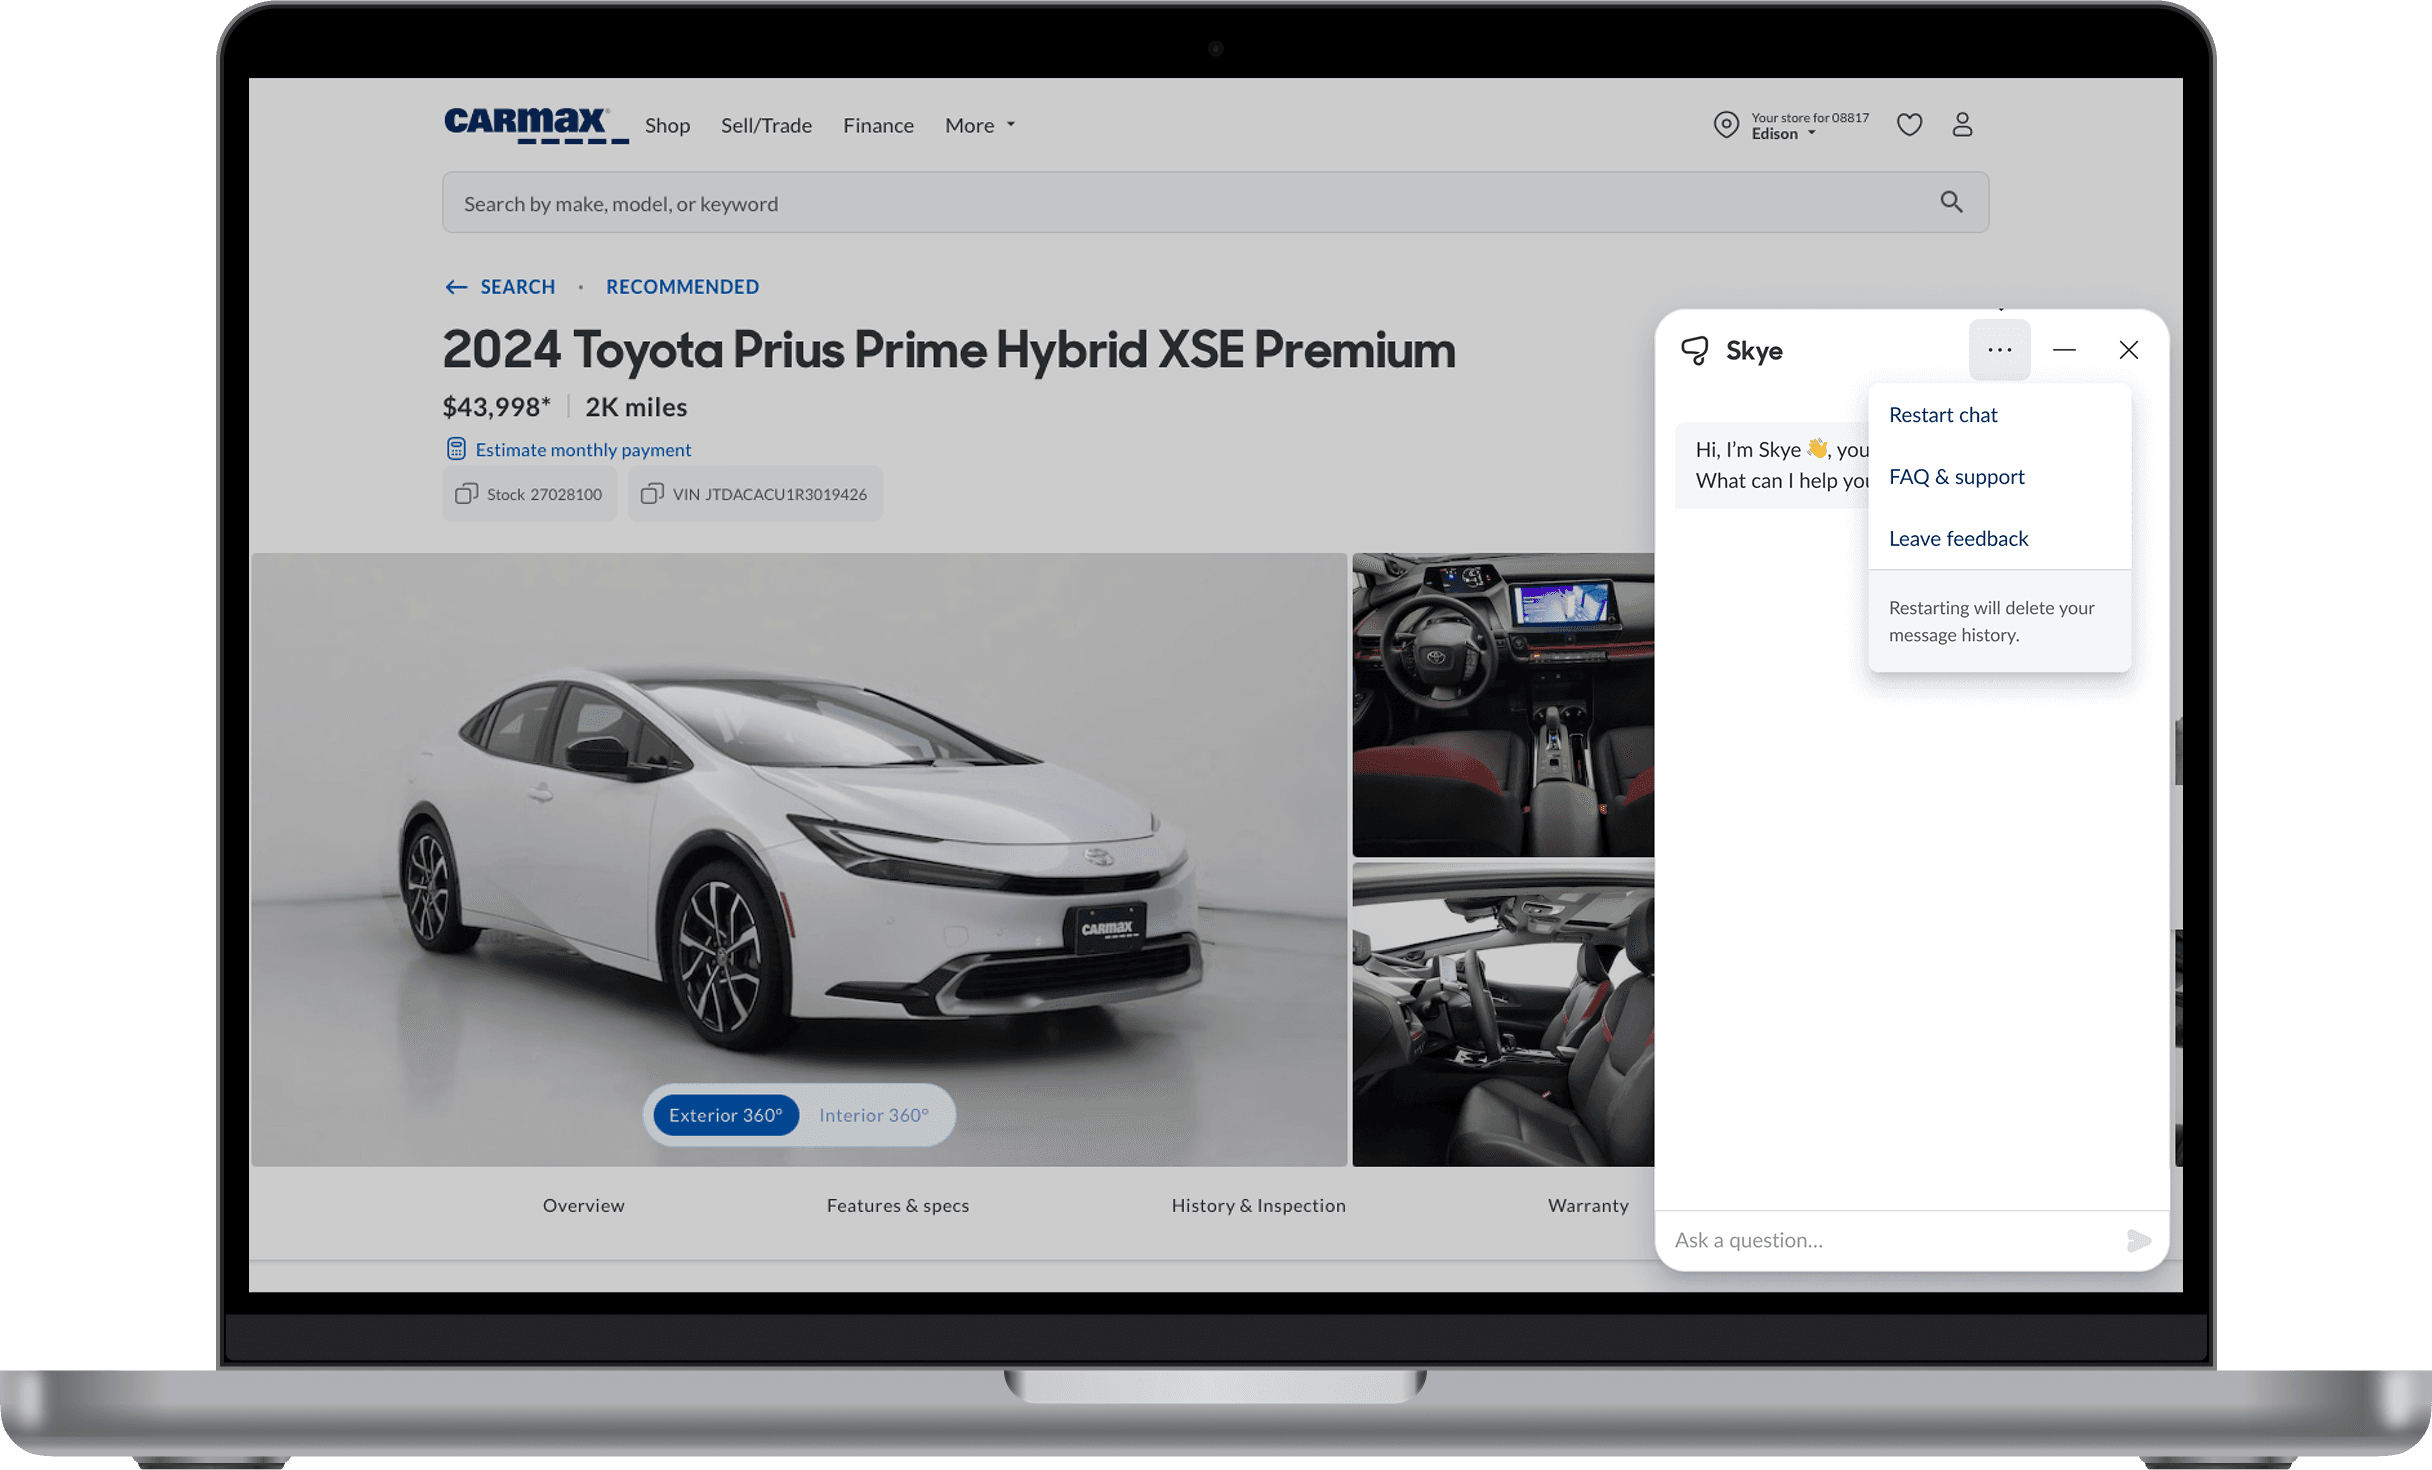
Task: Select Exterior 360° view
Action: tap(725, 1115)
